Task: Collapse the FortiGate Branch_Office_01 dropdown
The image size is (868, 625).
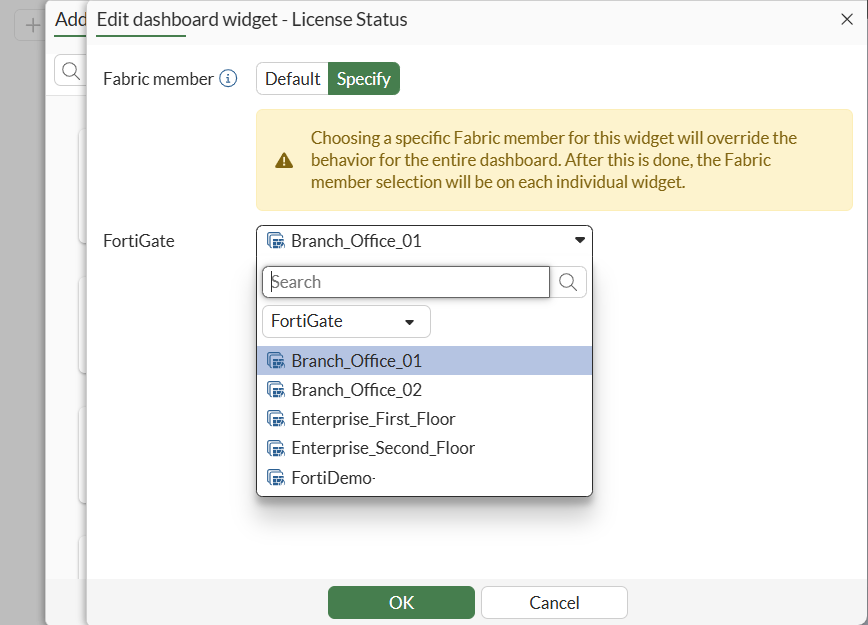Action: coord(424,240)
